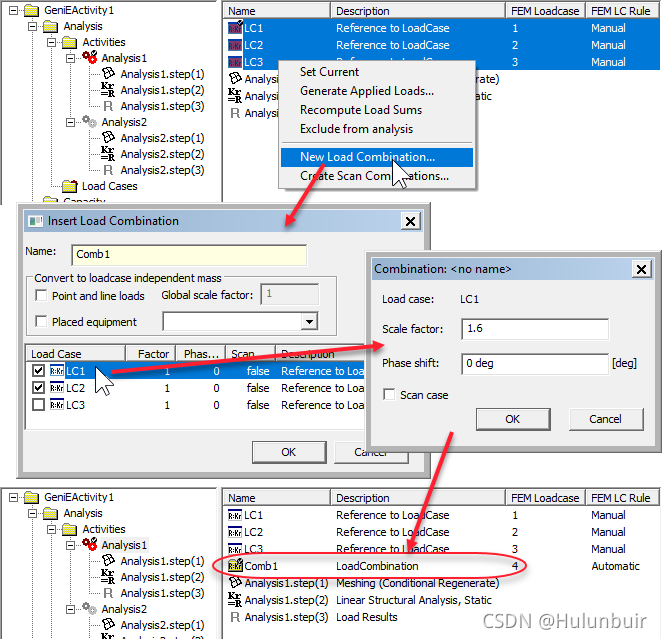The width and height of the screenshot is (662, 639).
Task: Enable Scan case checkbox
Action: 389,394
